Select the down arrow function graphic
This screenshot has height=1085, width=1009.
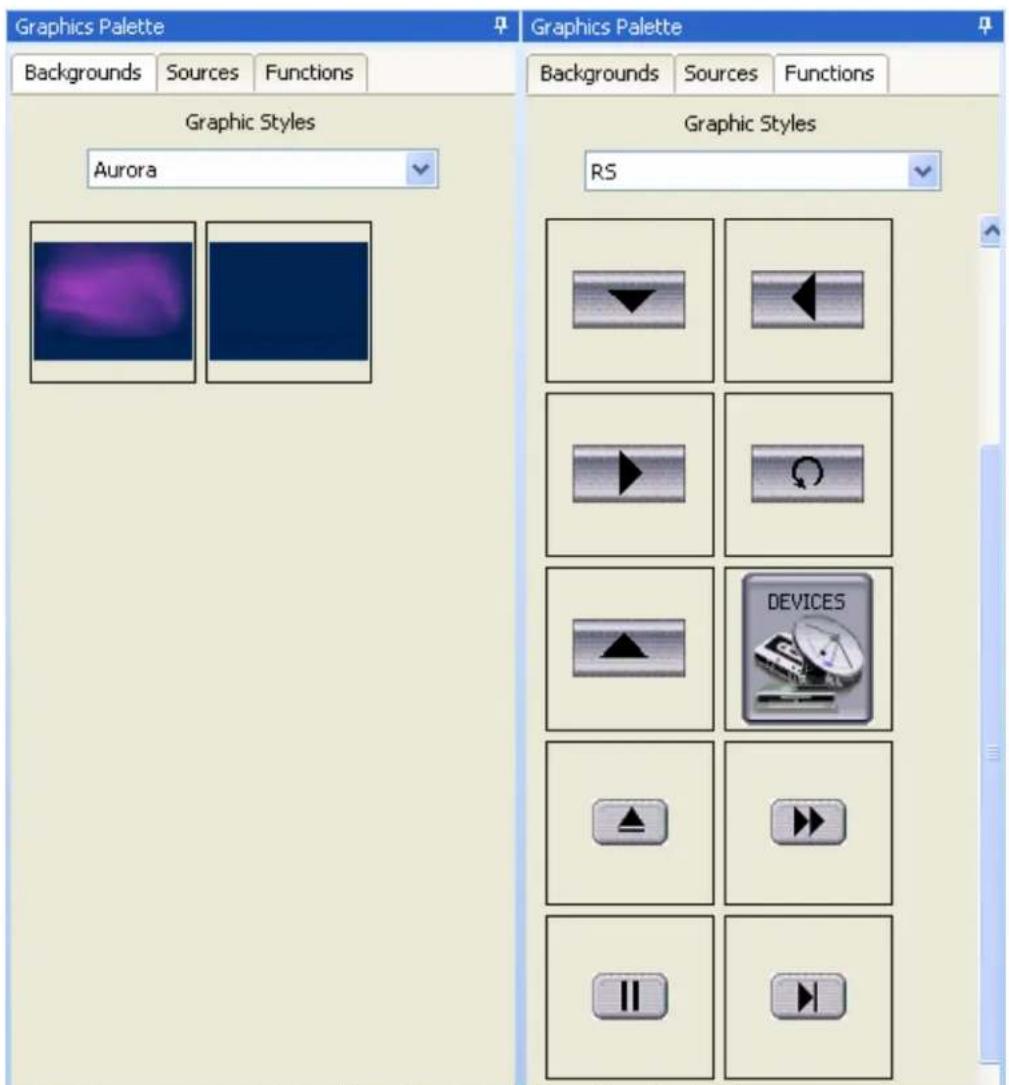coord(628,300)
